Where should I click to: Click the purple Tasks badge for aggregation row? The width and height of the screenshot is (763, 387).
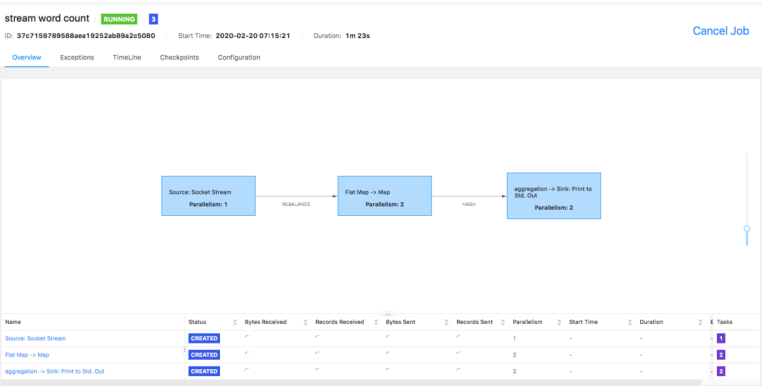click(x=721, y=371)
